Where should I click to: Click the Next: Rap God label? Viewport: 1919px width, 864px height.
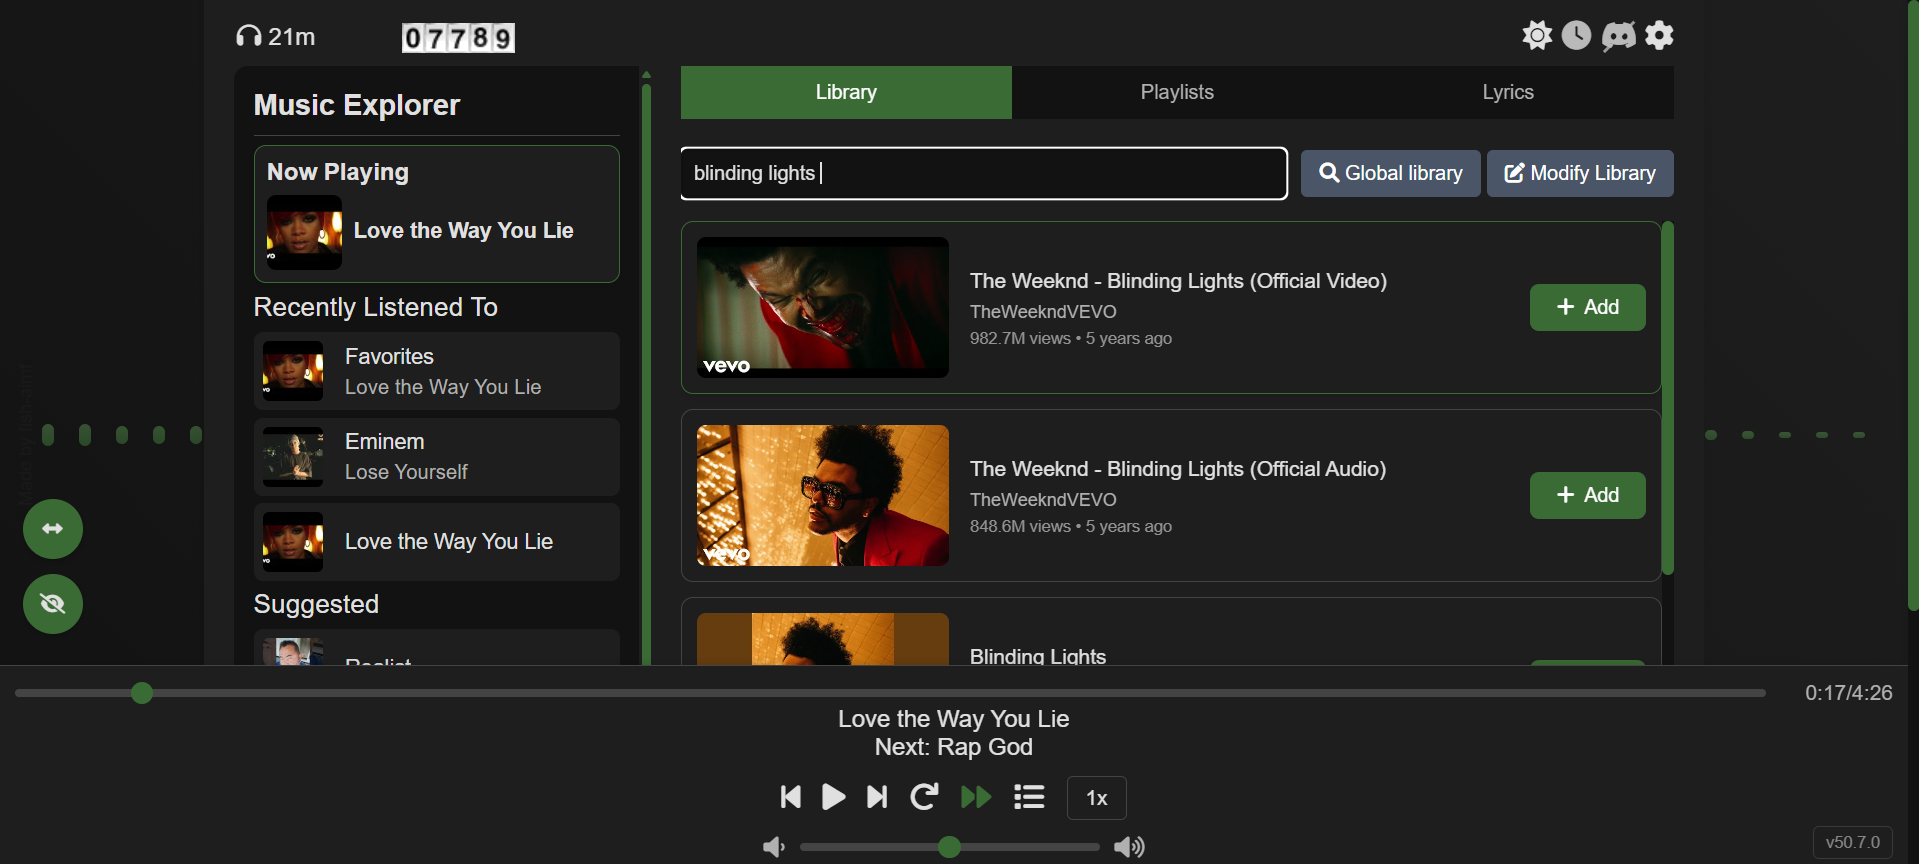coord(954,747)
